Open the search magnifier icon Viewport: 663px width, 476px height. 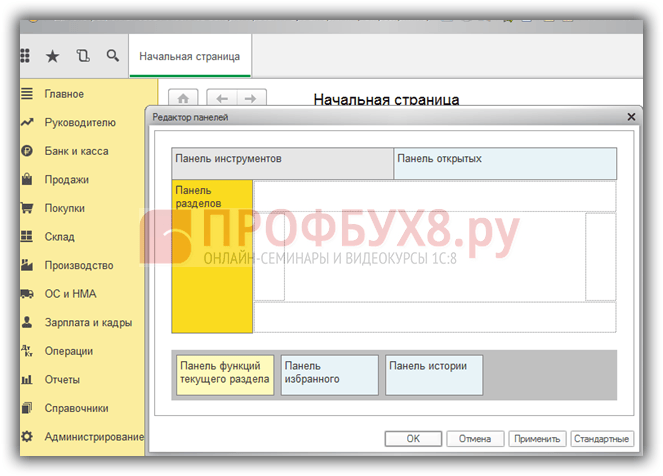click(x=112, y=55)
